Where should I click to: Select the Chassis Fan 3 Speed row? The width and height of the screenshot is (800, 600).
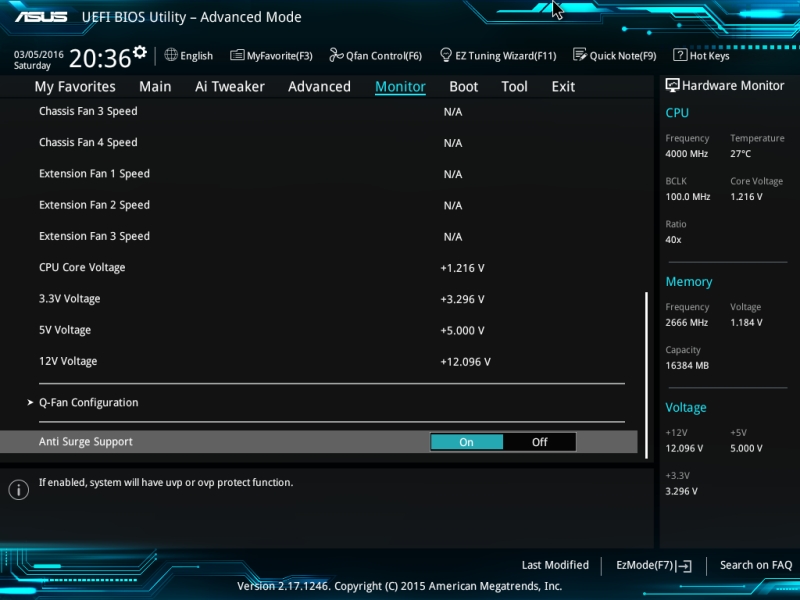pos(319,112)
